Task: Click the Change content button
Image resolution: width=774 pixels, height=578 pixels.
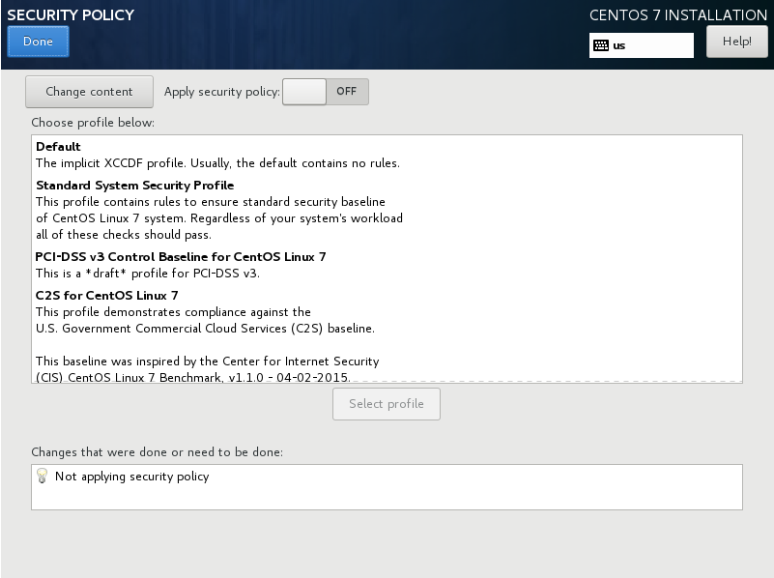Action: point(89,91)
